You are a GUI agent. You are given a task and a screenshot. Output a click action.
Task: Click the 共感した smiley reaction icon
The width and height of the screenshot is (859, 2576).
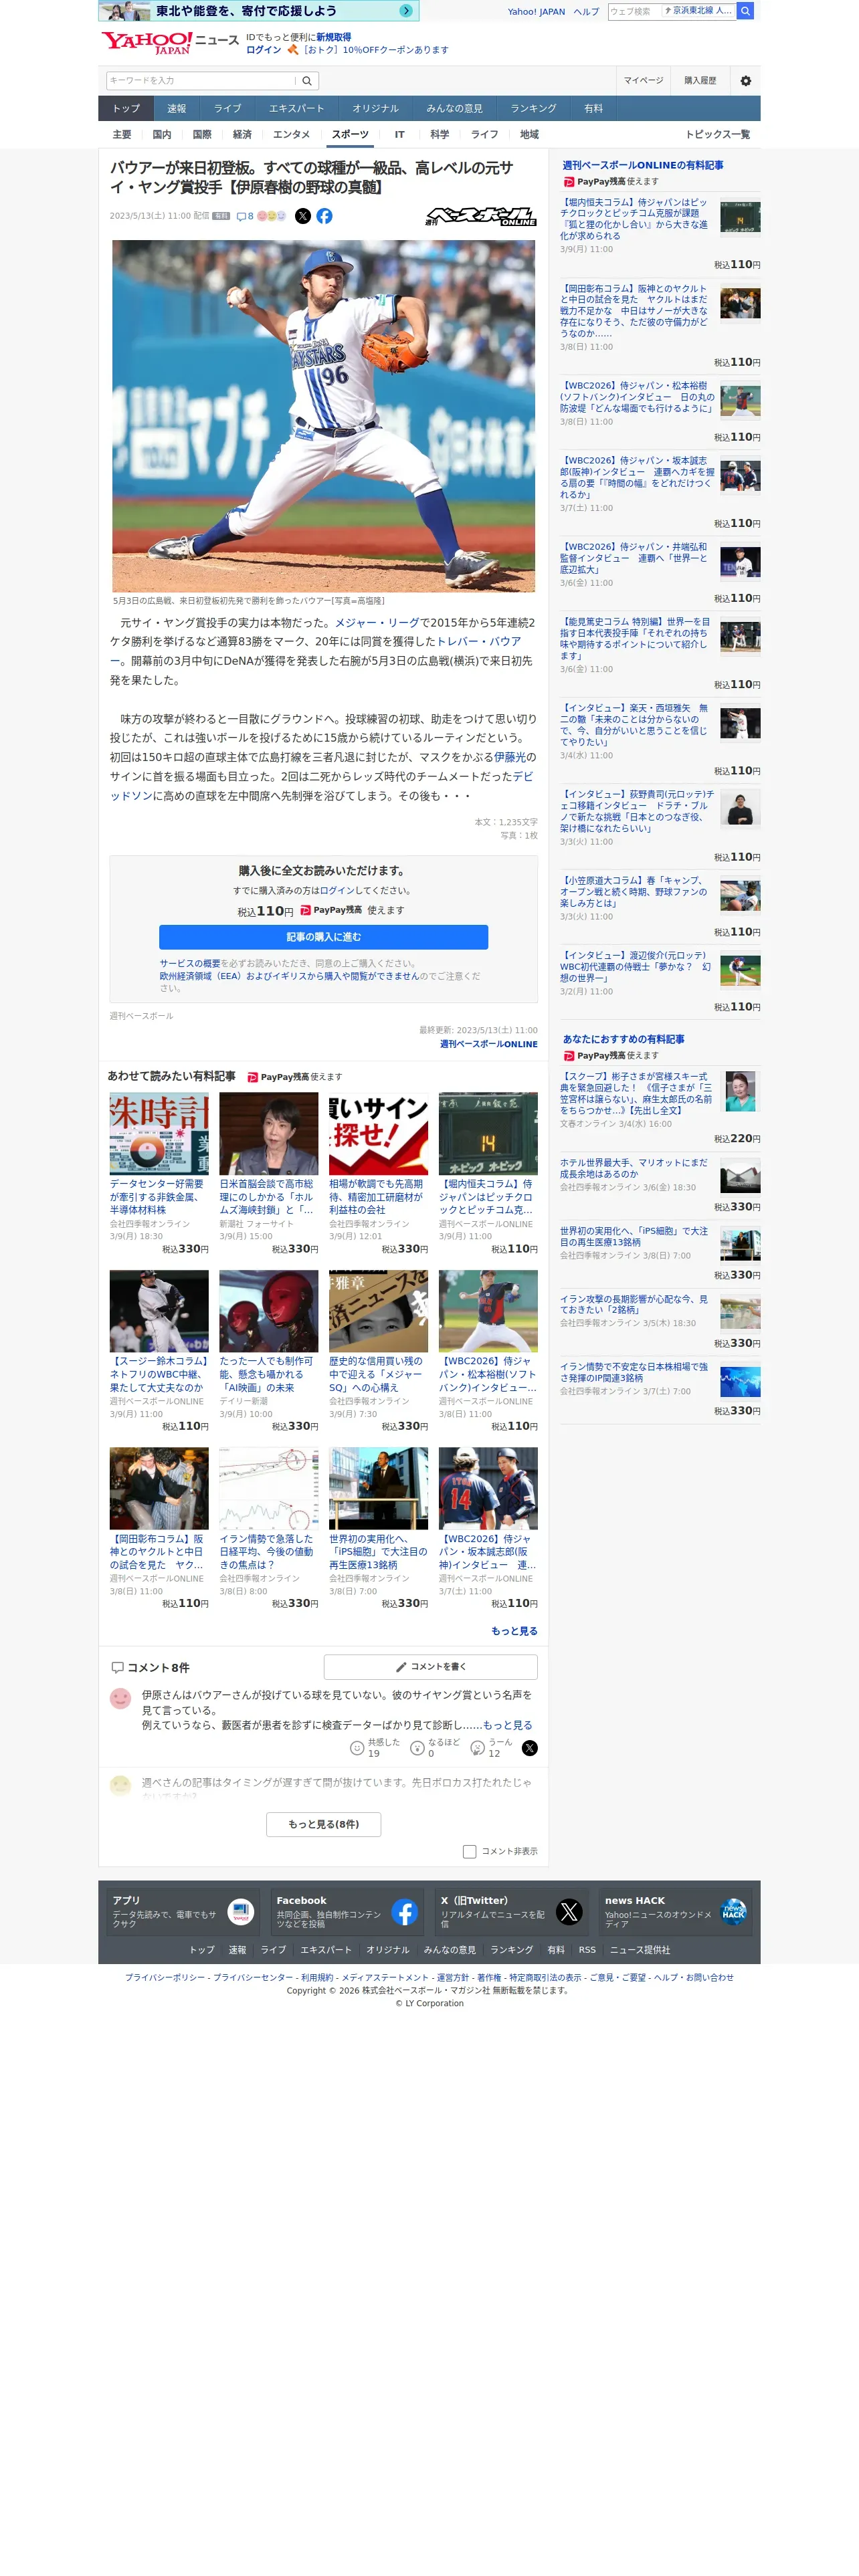click(x=356, y=1747)
